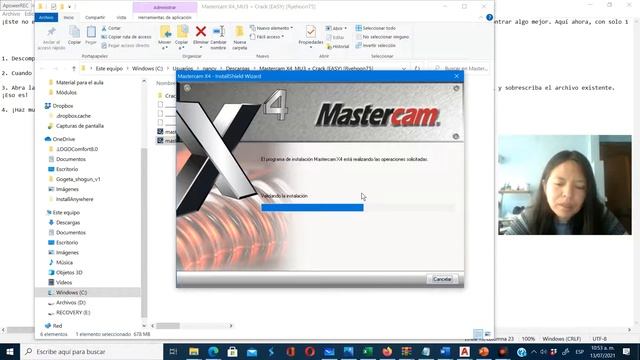Click the Este equipo breadcrumb in address bar

tap(109, 69)
